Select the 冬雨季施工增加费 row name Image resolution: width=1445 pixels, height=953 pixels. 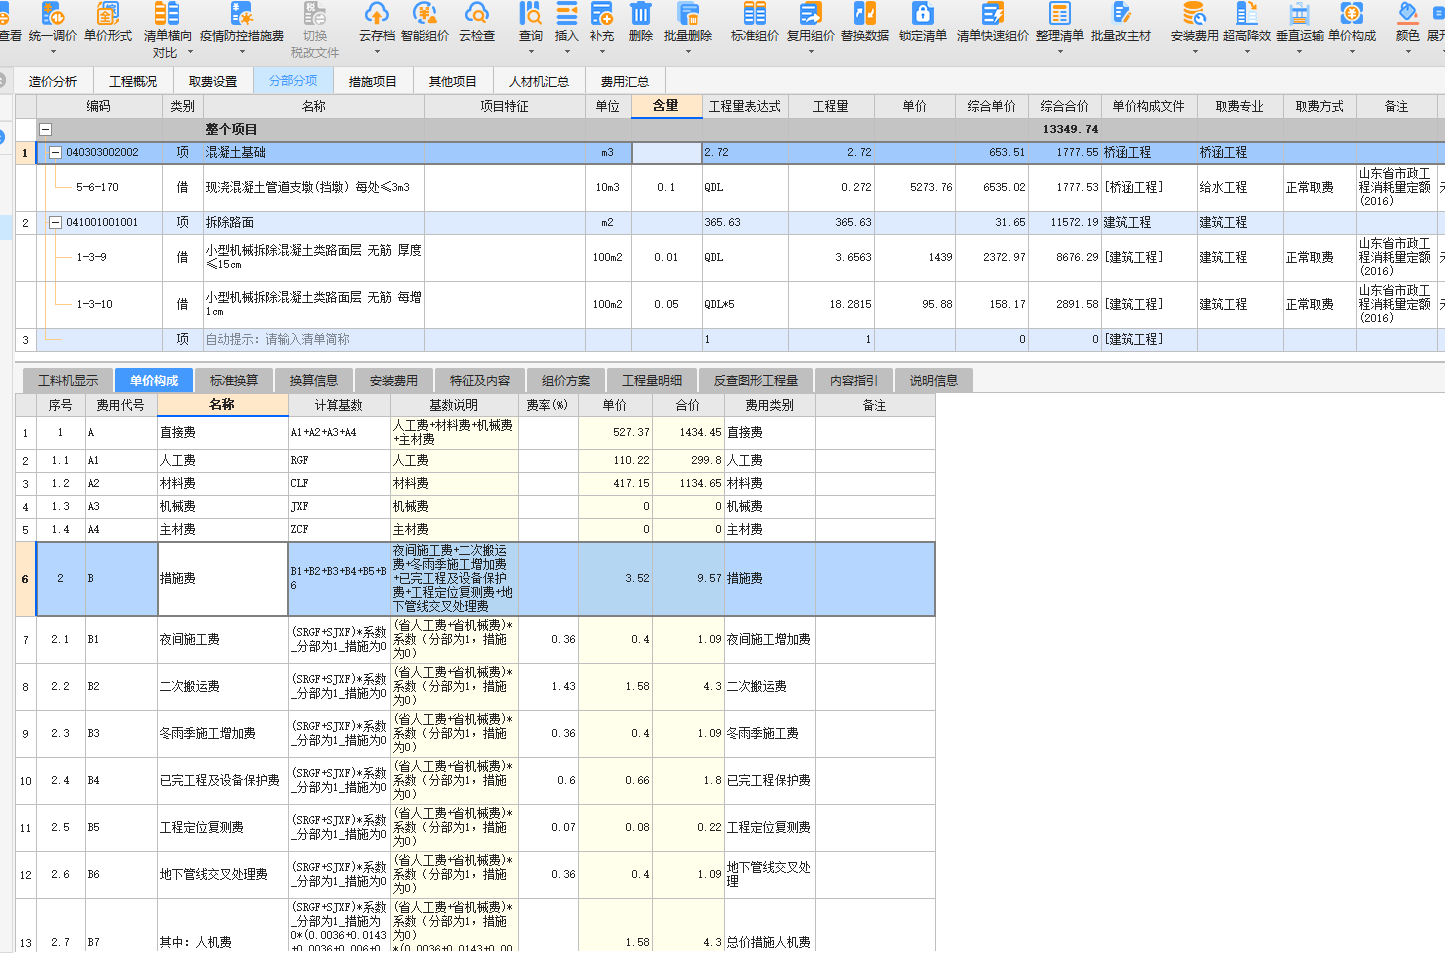click(x=208, y=734)
